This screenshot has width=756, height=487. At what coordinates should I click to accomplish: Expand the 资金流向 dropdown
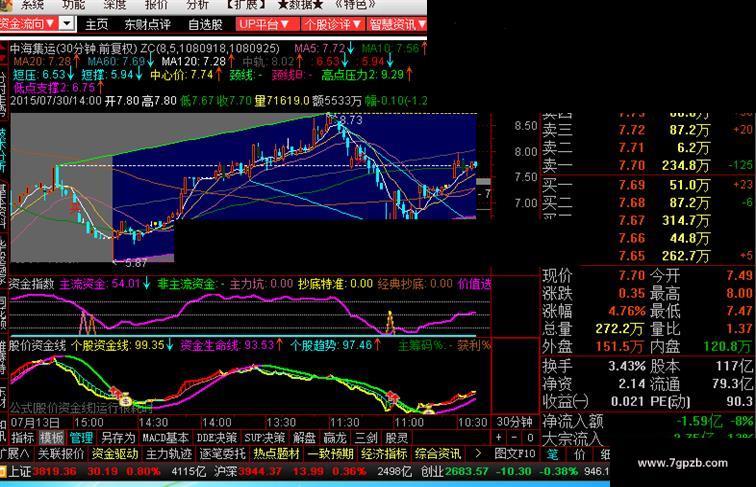click(28, 24)
